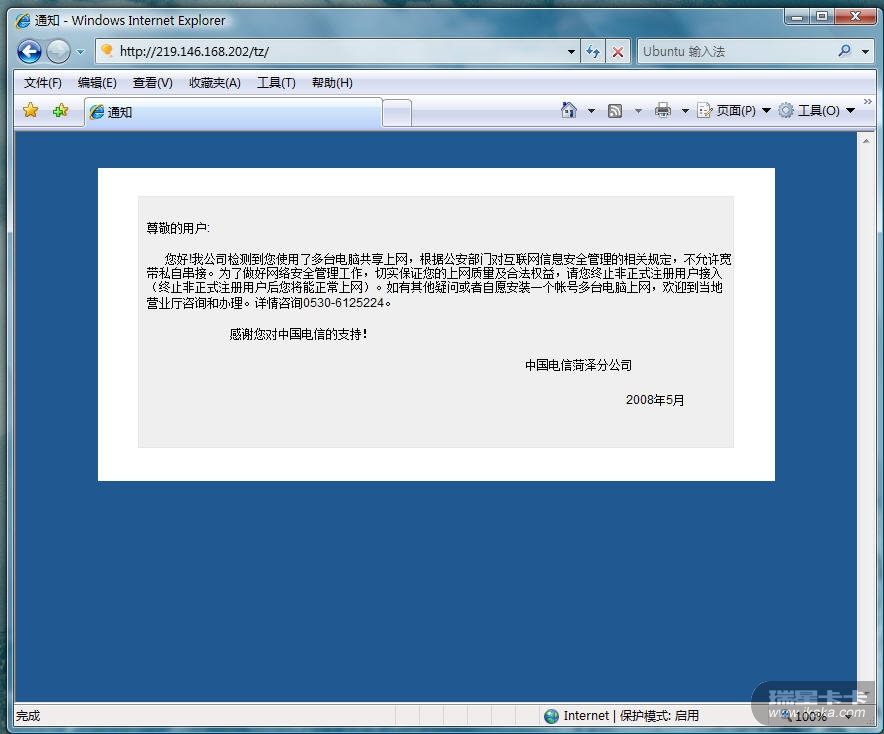
Task: Open the 工具(T) menu in menu bar
Action: (x=276, y=83)
